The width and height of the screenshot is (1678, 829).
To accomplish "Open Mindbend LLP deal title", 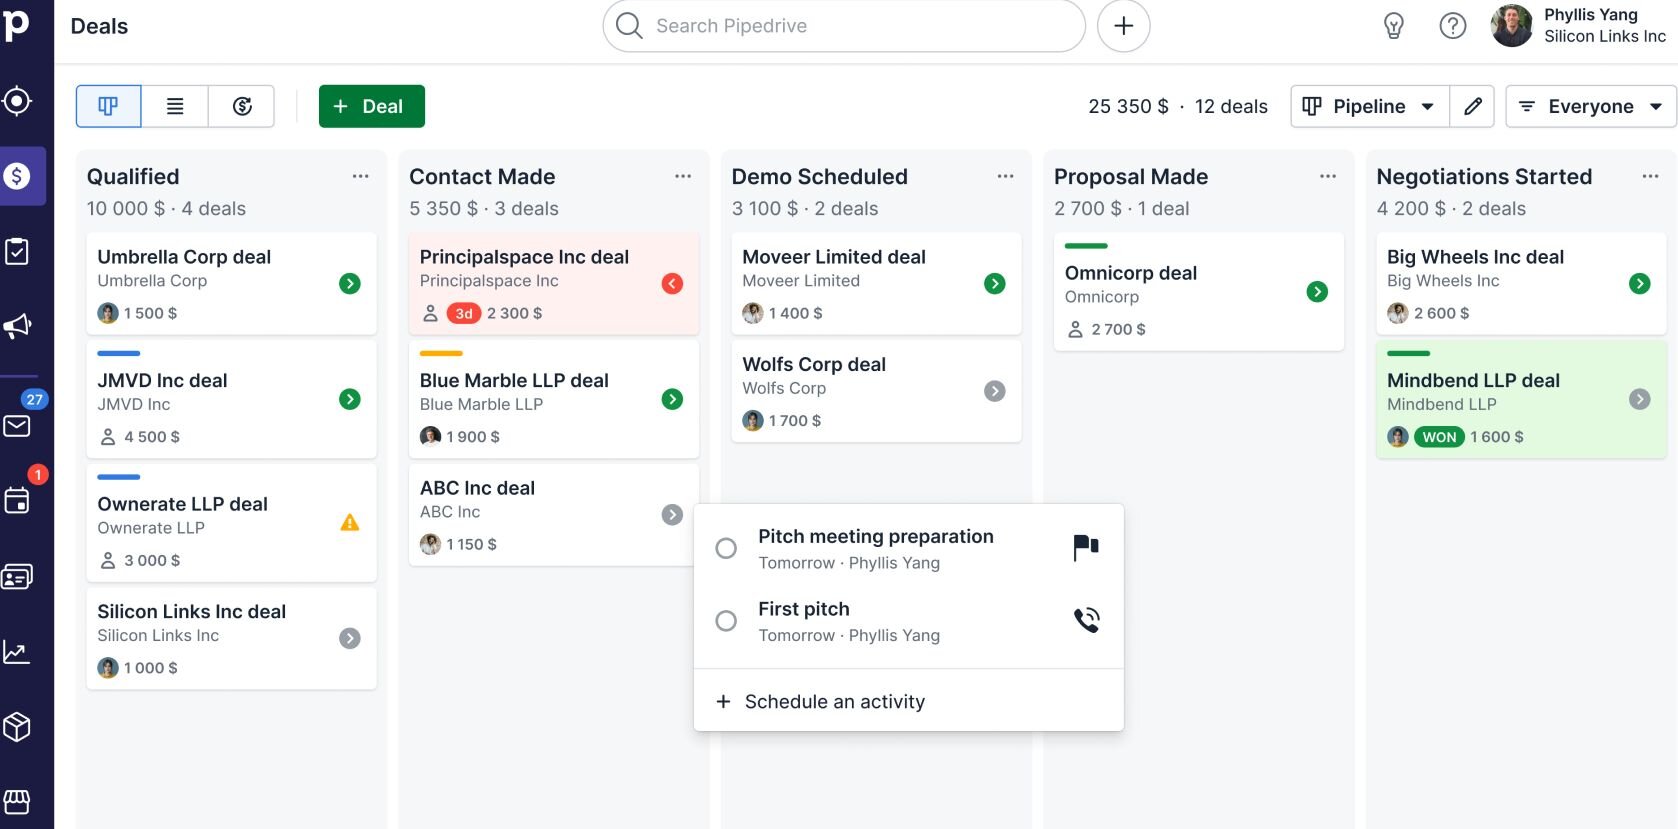I will (1473, 381).
